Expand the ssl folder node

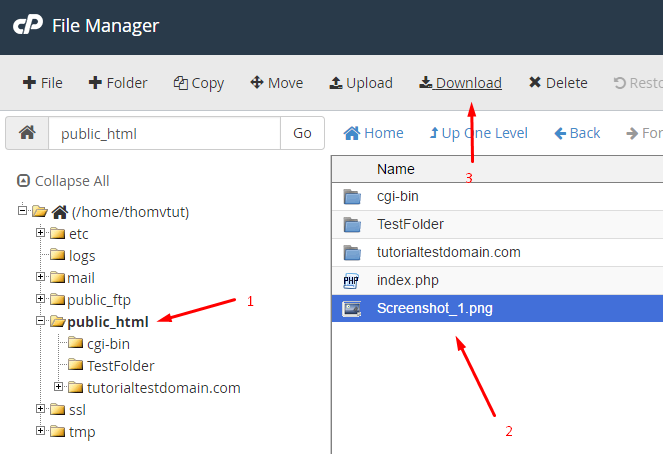tap(40, 408)
